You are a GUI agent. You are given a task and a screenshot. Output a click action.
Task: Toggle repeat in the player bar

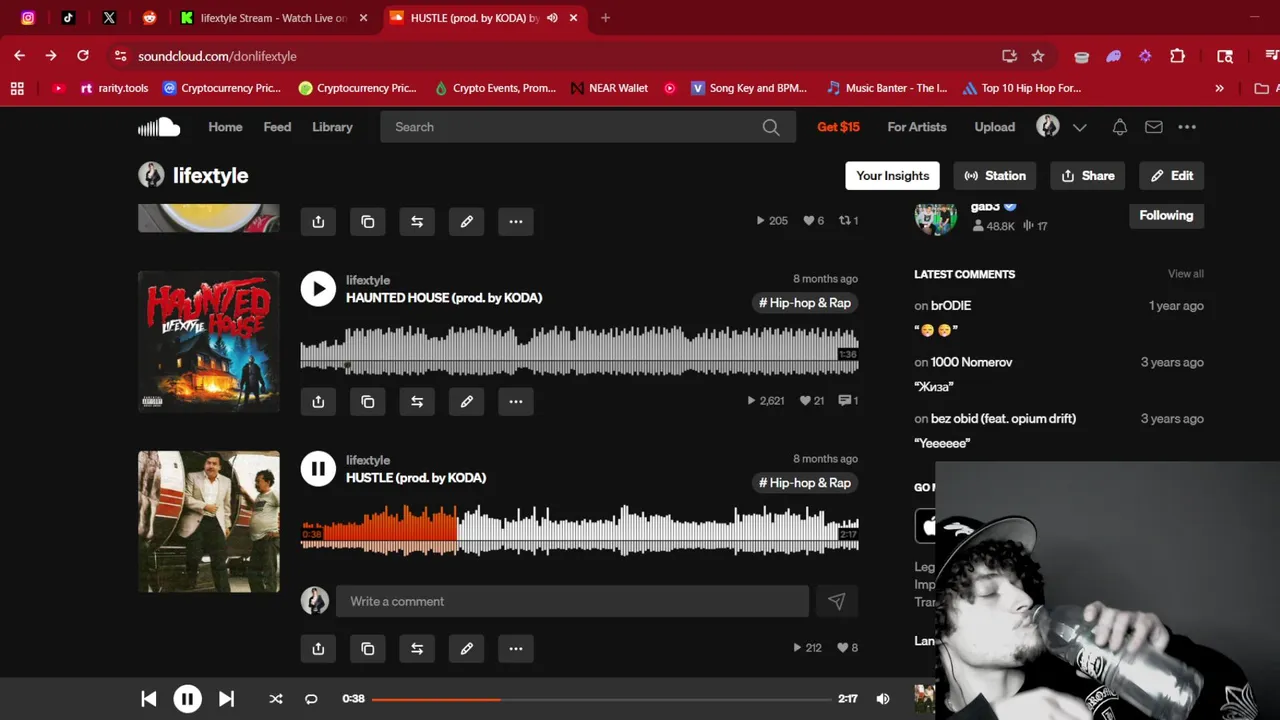coord(311,699)
